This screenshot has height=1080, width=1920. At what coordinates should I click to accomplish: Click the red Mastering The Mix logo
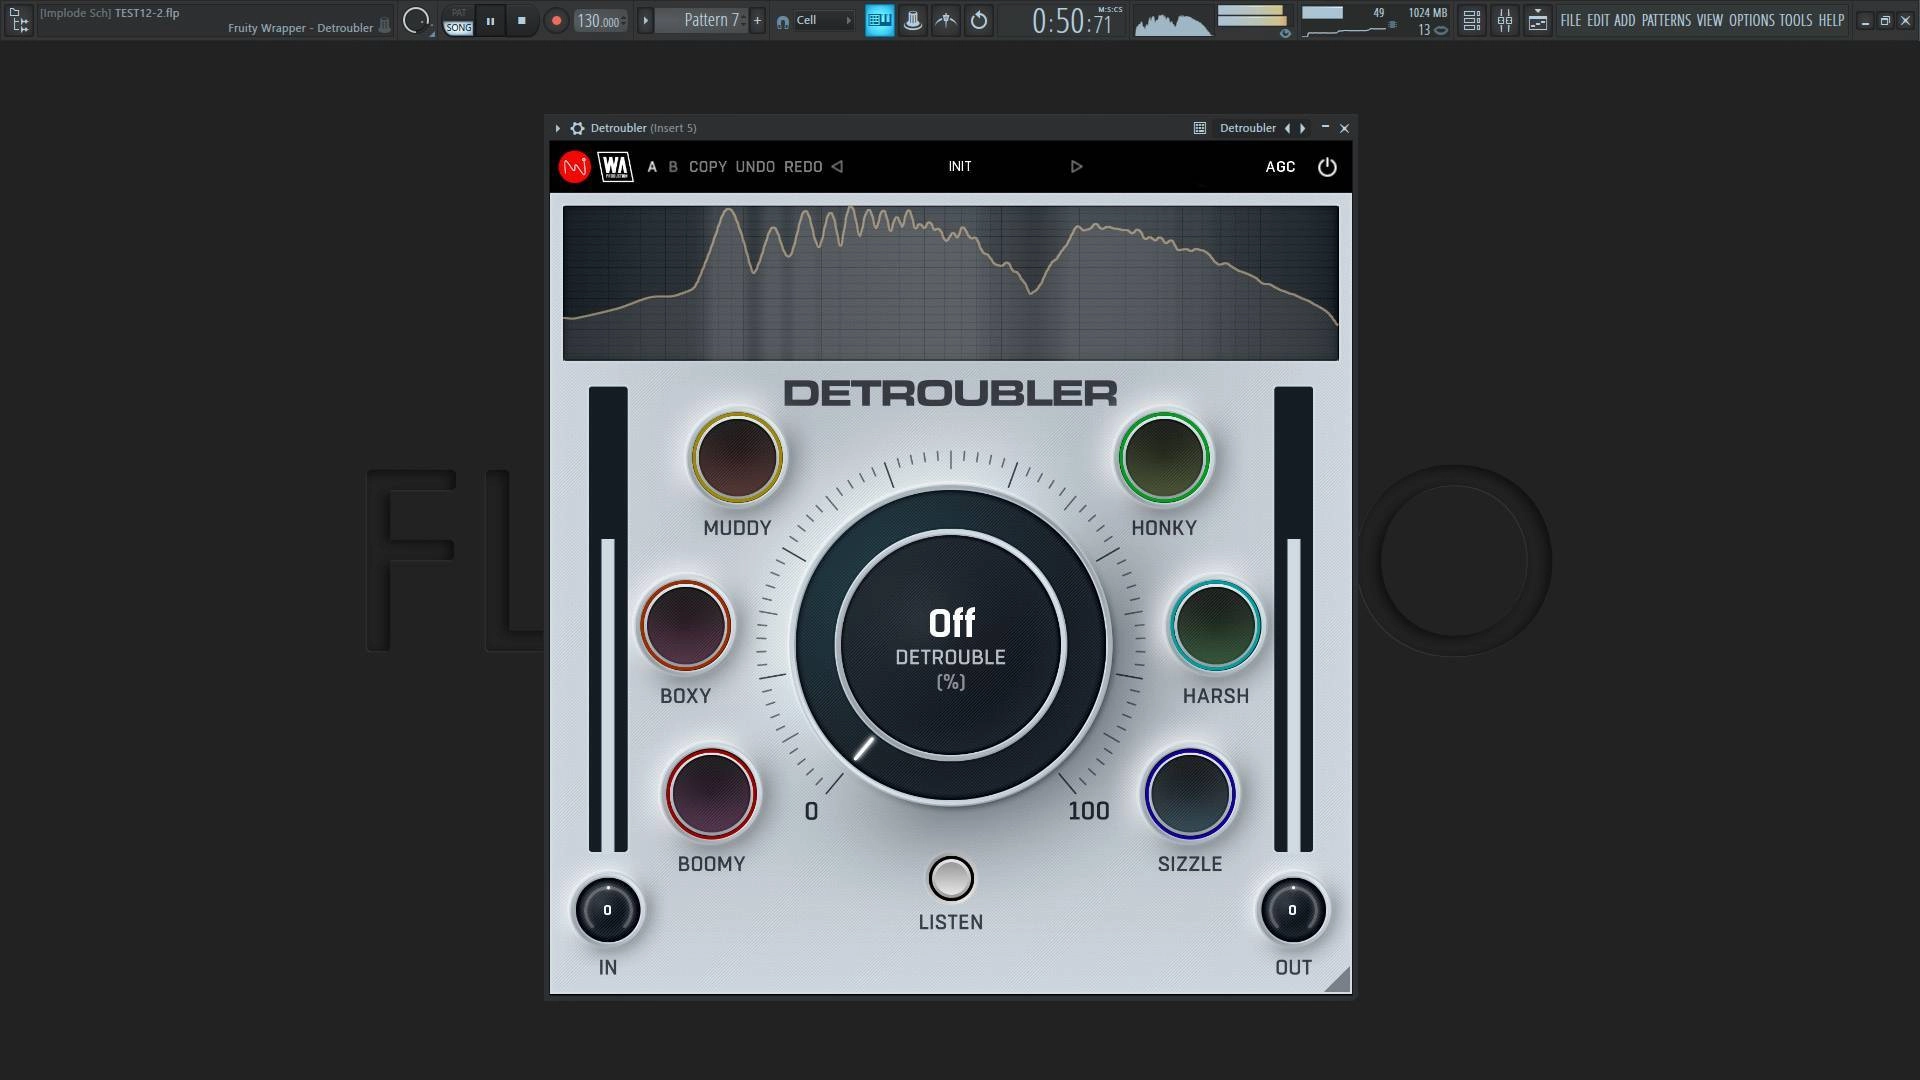[575, 167]
